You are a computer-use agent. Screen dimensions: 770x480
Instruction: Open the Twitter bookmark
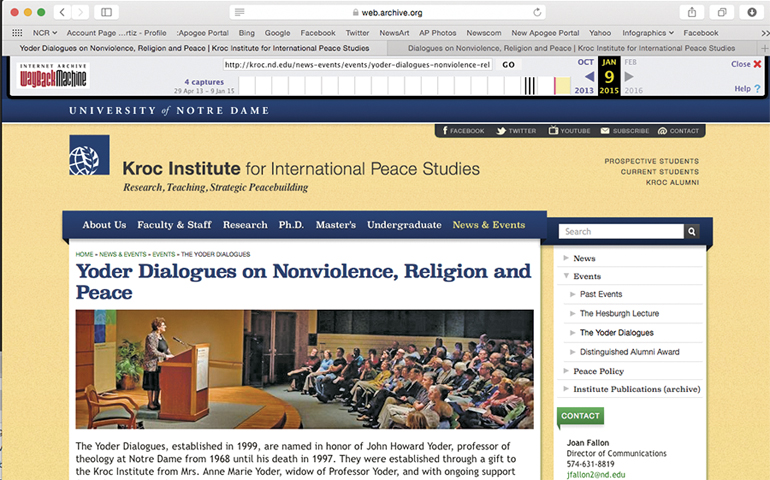coord(357,33)
